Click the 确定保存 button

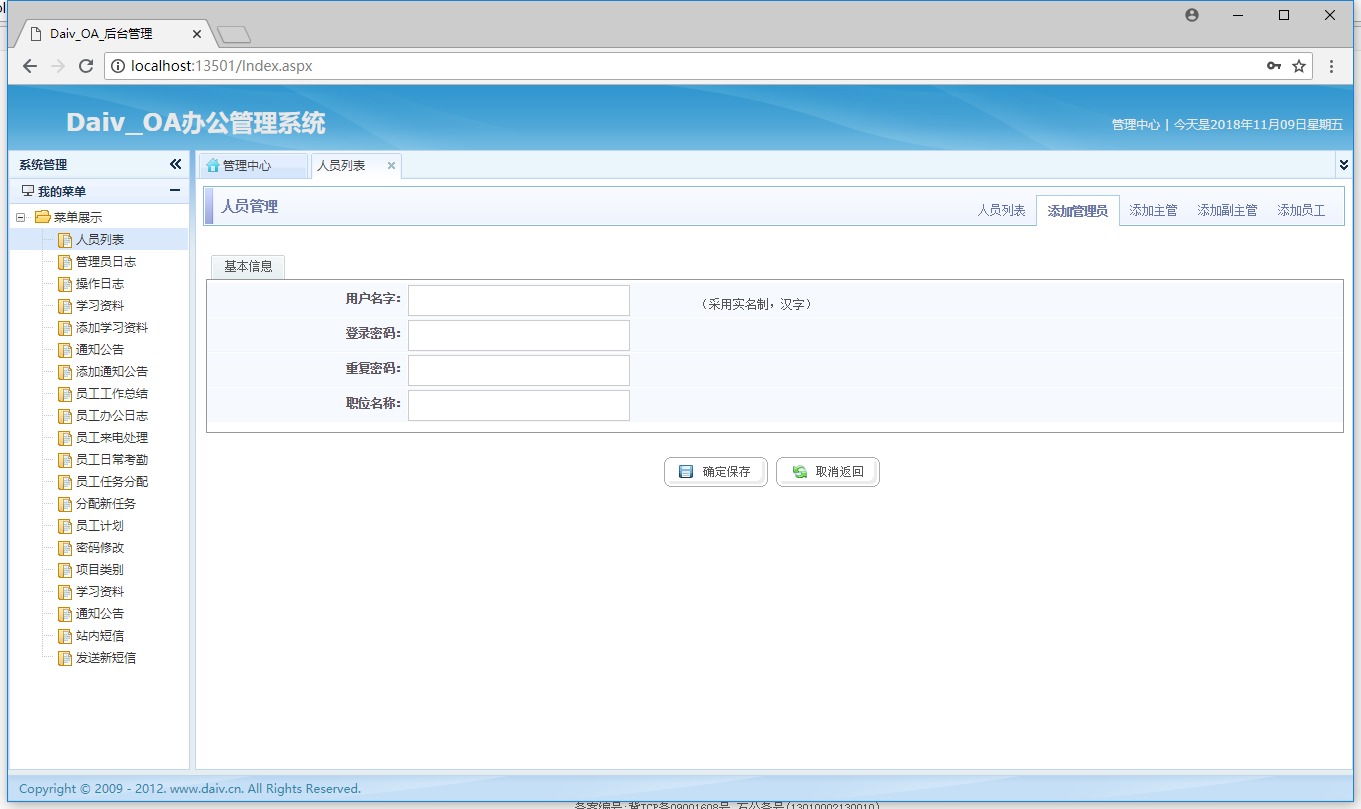pyautogui.click(x=716, y=472)
